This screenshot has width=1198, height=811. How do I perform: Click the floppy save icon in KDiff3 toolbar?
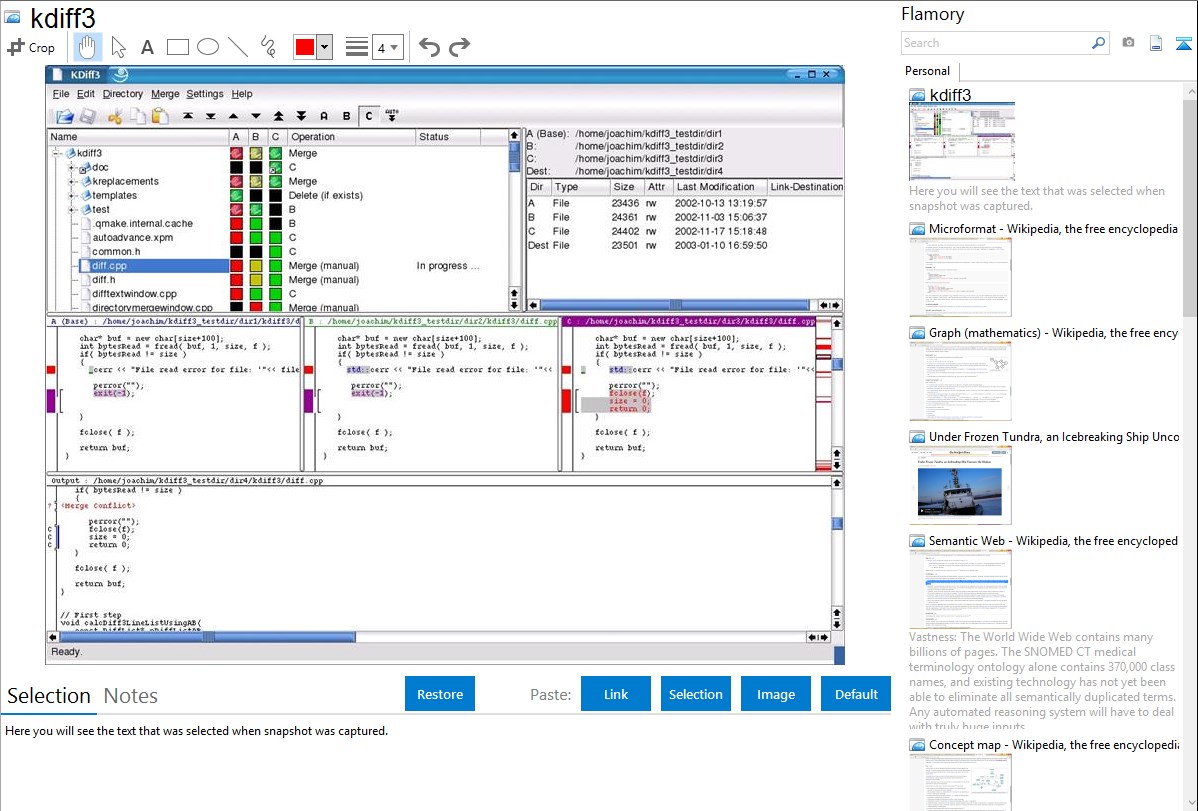coord(88,116)
